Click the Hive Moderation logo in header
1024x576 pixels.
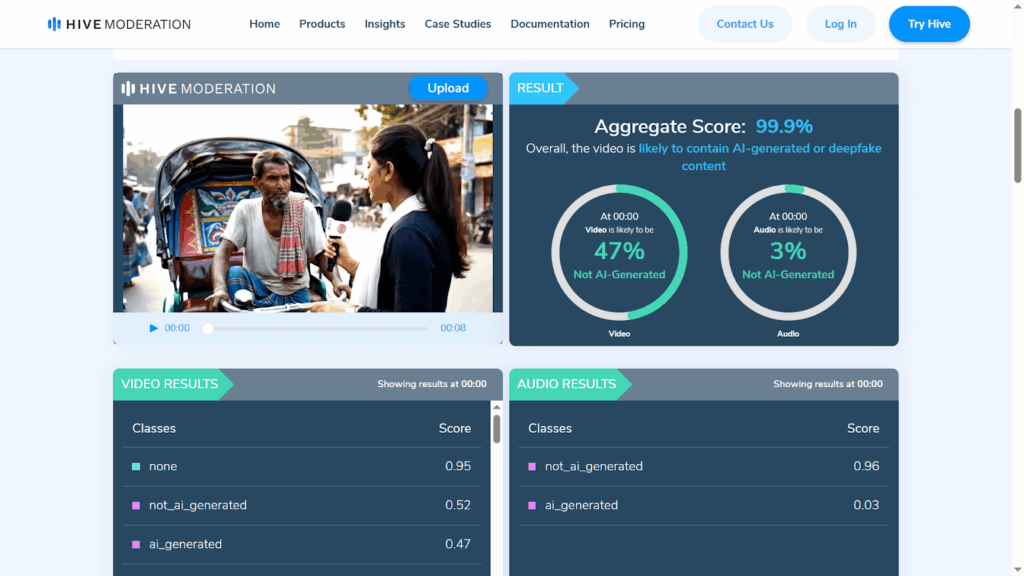coord(119,24)
